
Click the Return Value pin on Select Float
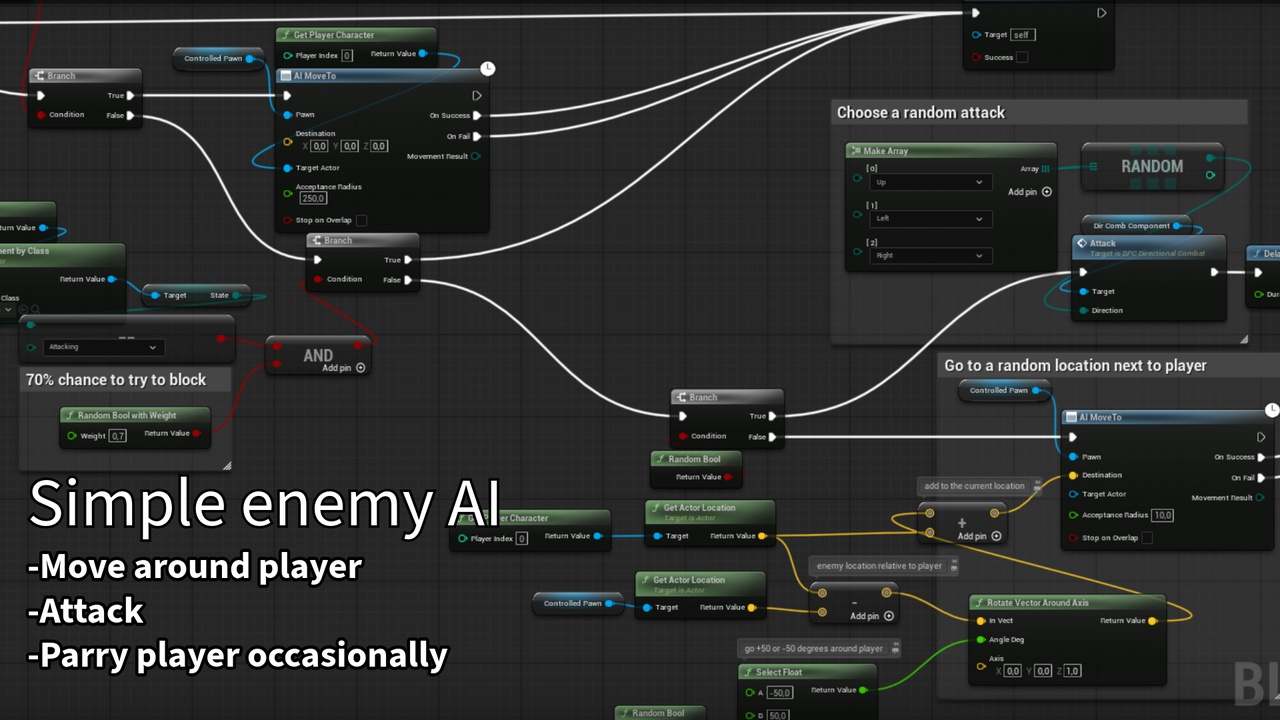point(864,690)
